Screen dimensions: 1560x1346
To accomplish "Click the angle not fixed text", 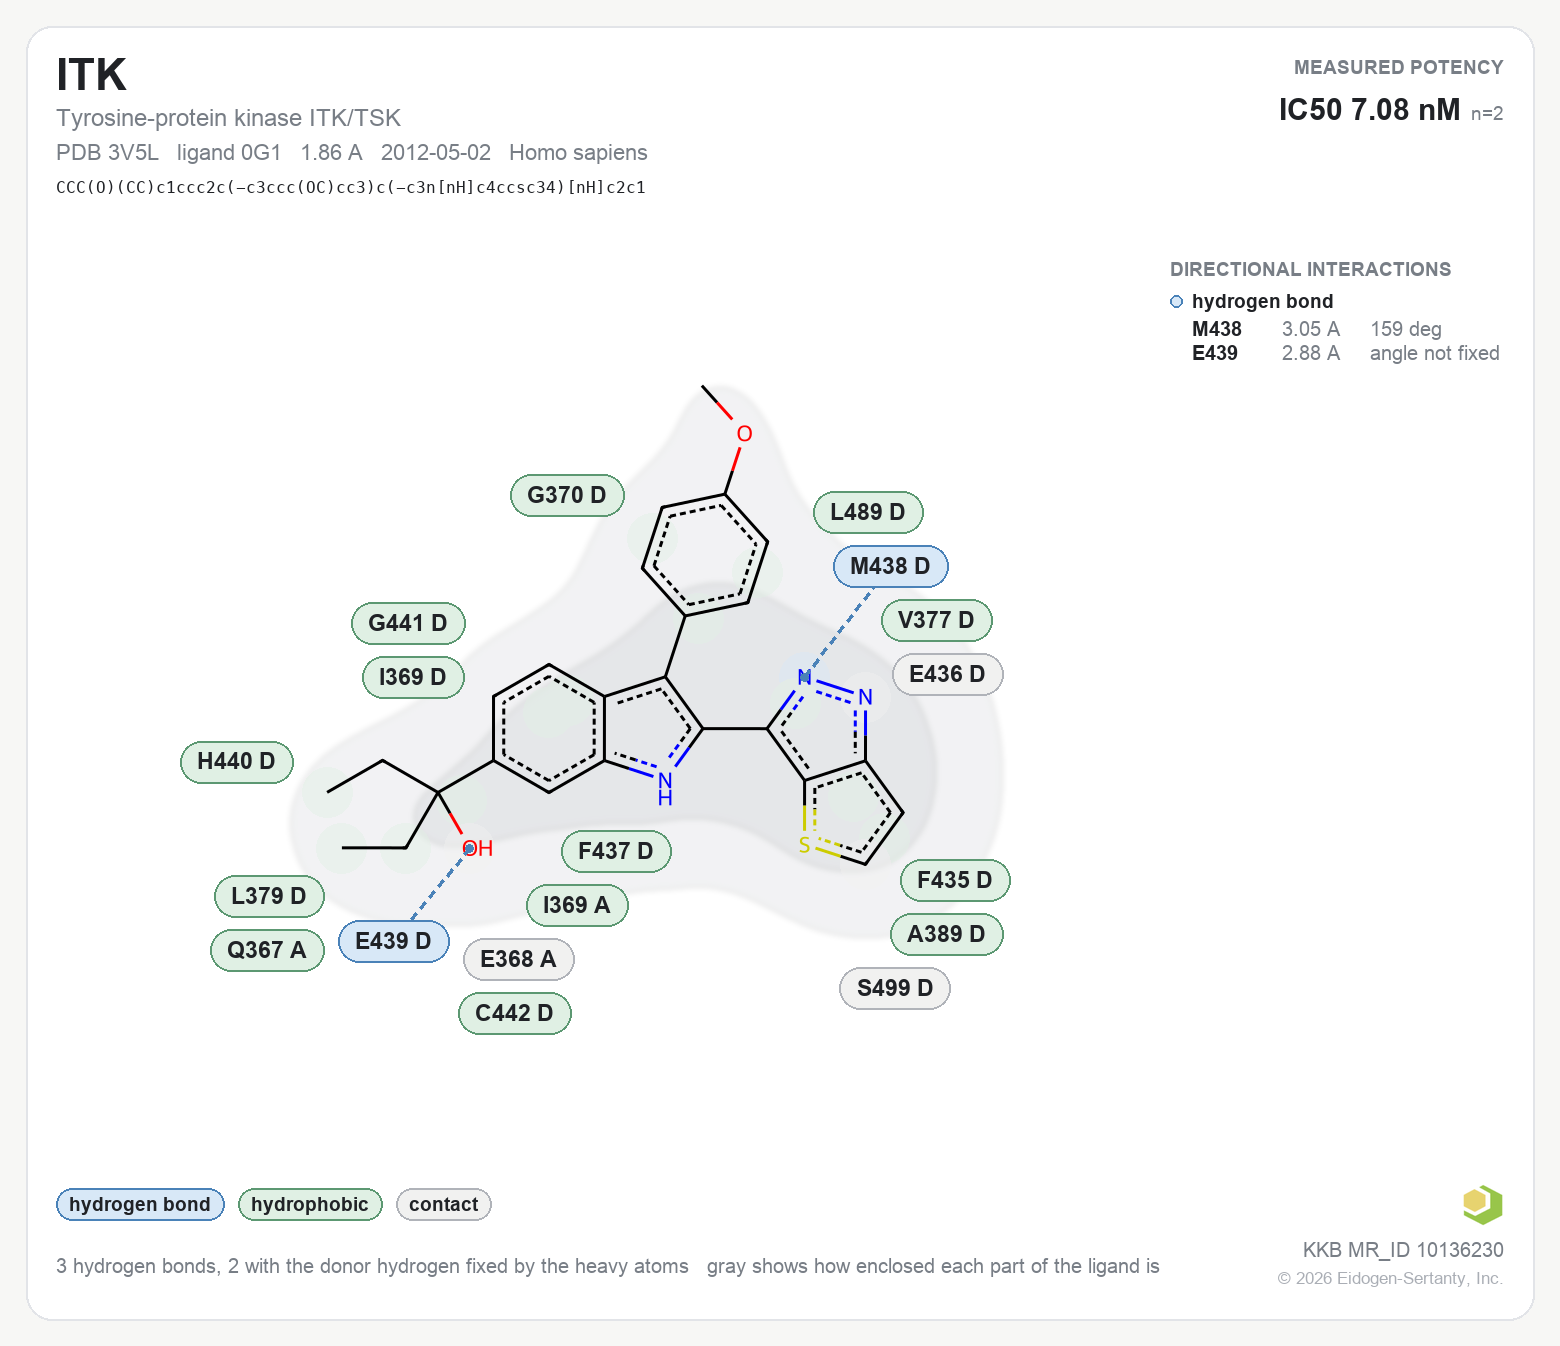I will (x=1435, y=353).
